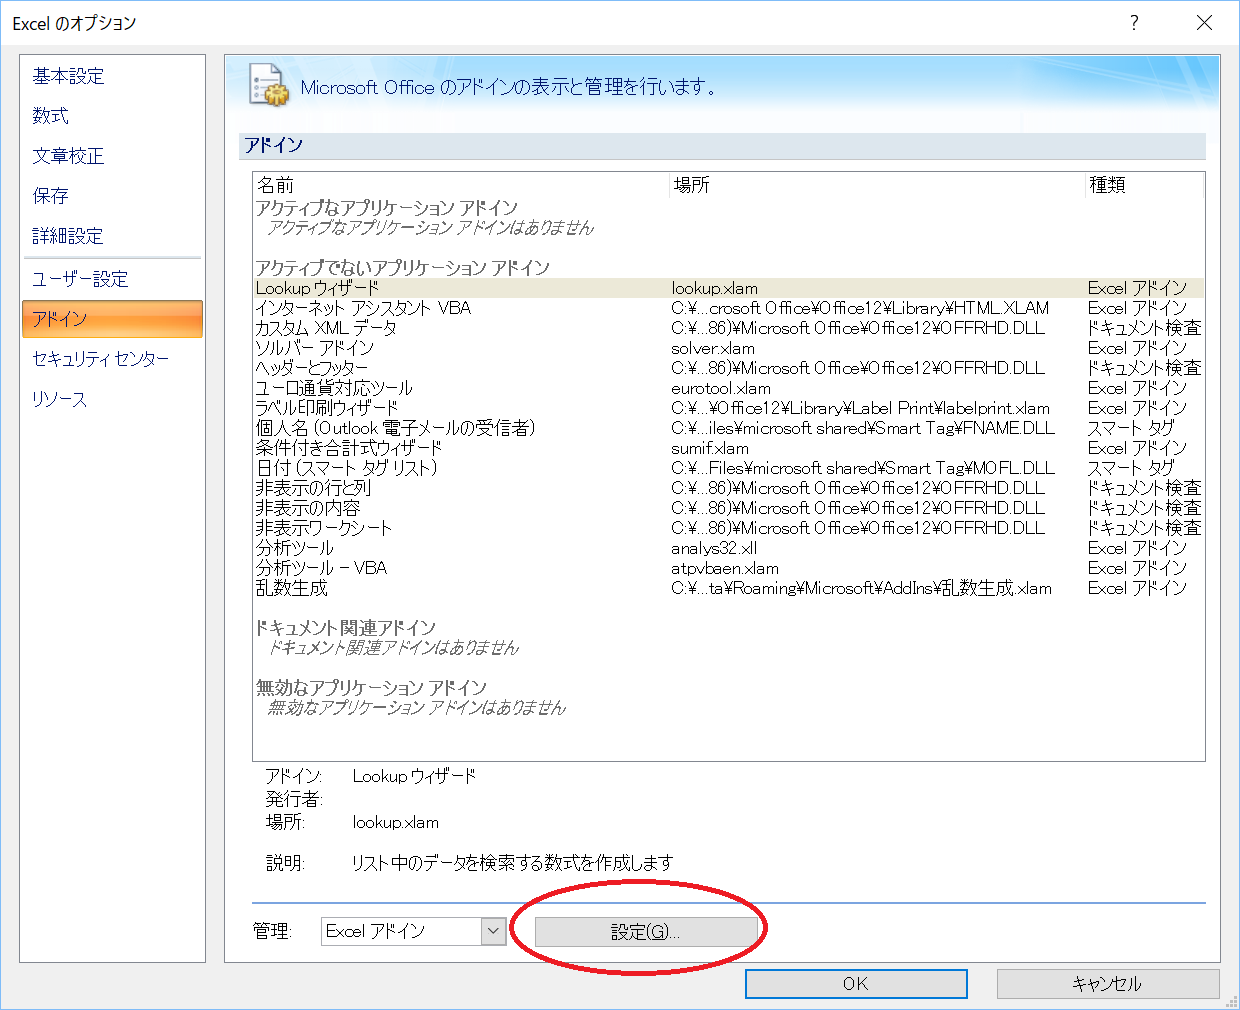Select the 非表示ワークシート row

tap(729, 528)
